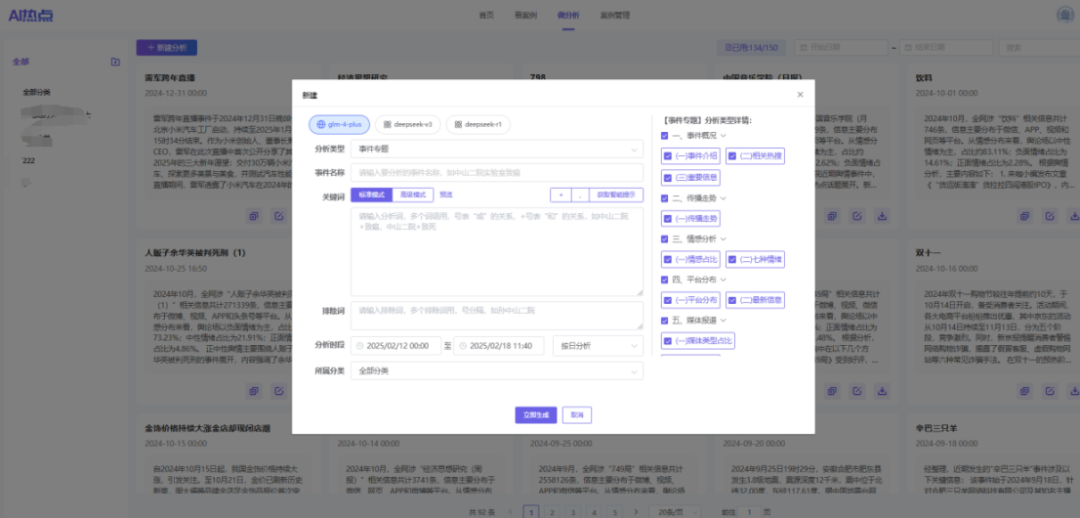Click edit icon on 雷军跨年直播 card
1080x518 pixels.
coord(279,216)
